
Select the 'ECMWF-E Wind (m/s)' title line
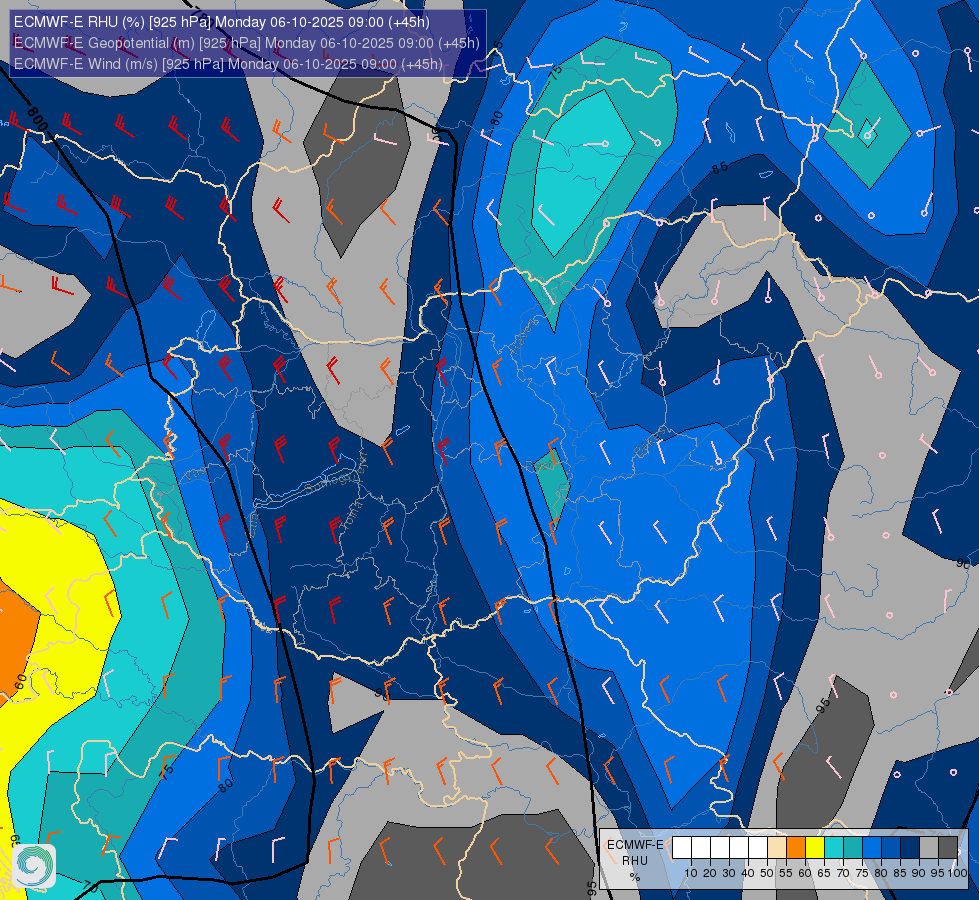228,64
